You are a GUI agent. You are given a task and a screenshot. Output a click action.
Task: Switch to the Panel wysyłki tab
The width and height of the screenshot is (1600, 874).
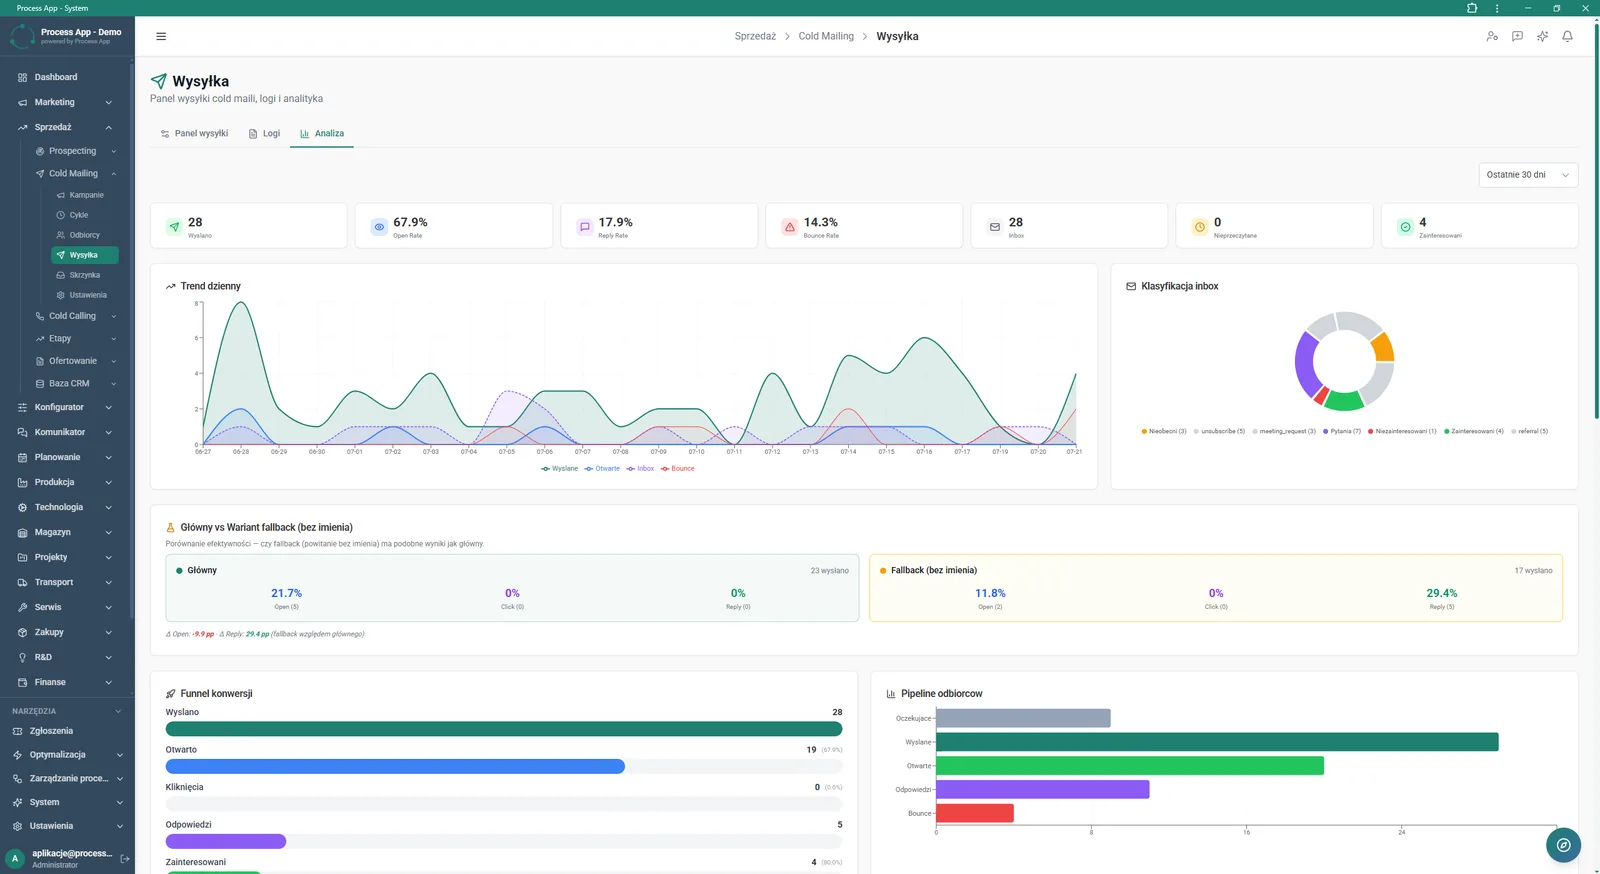click(x=195, y=133)
